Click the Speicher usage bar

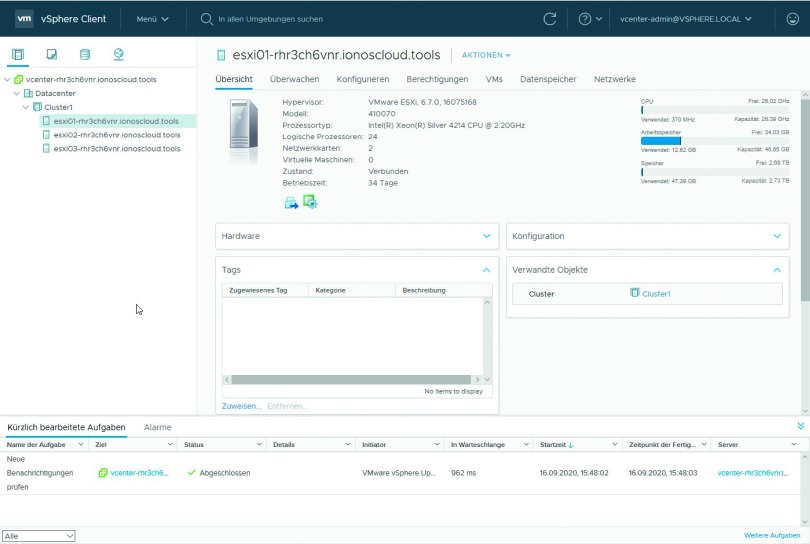pyautogui.click(x=715, y=172)
